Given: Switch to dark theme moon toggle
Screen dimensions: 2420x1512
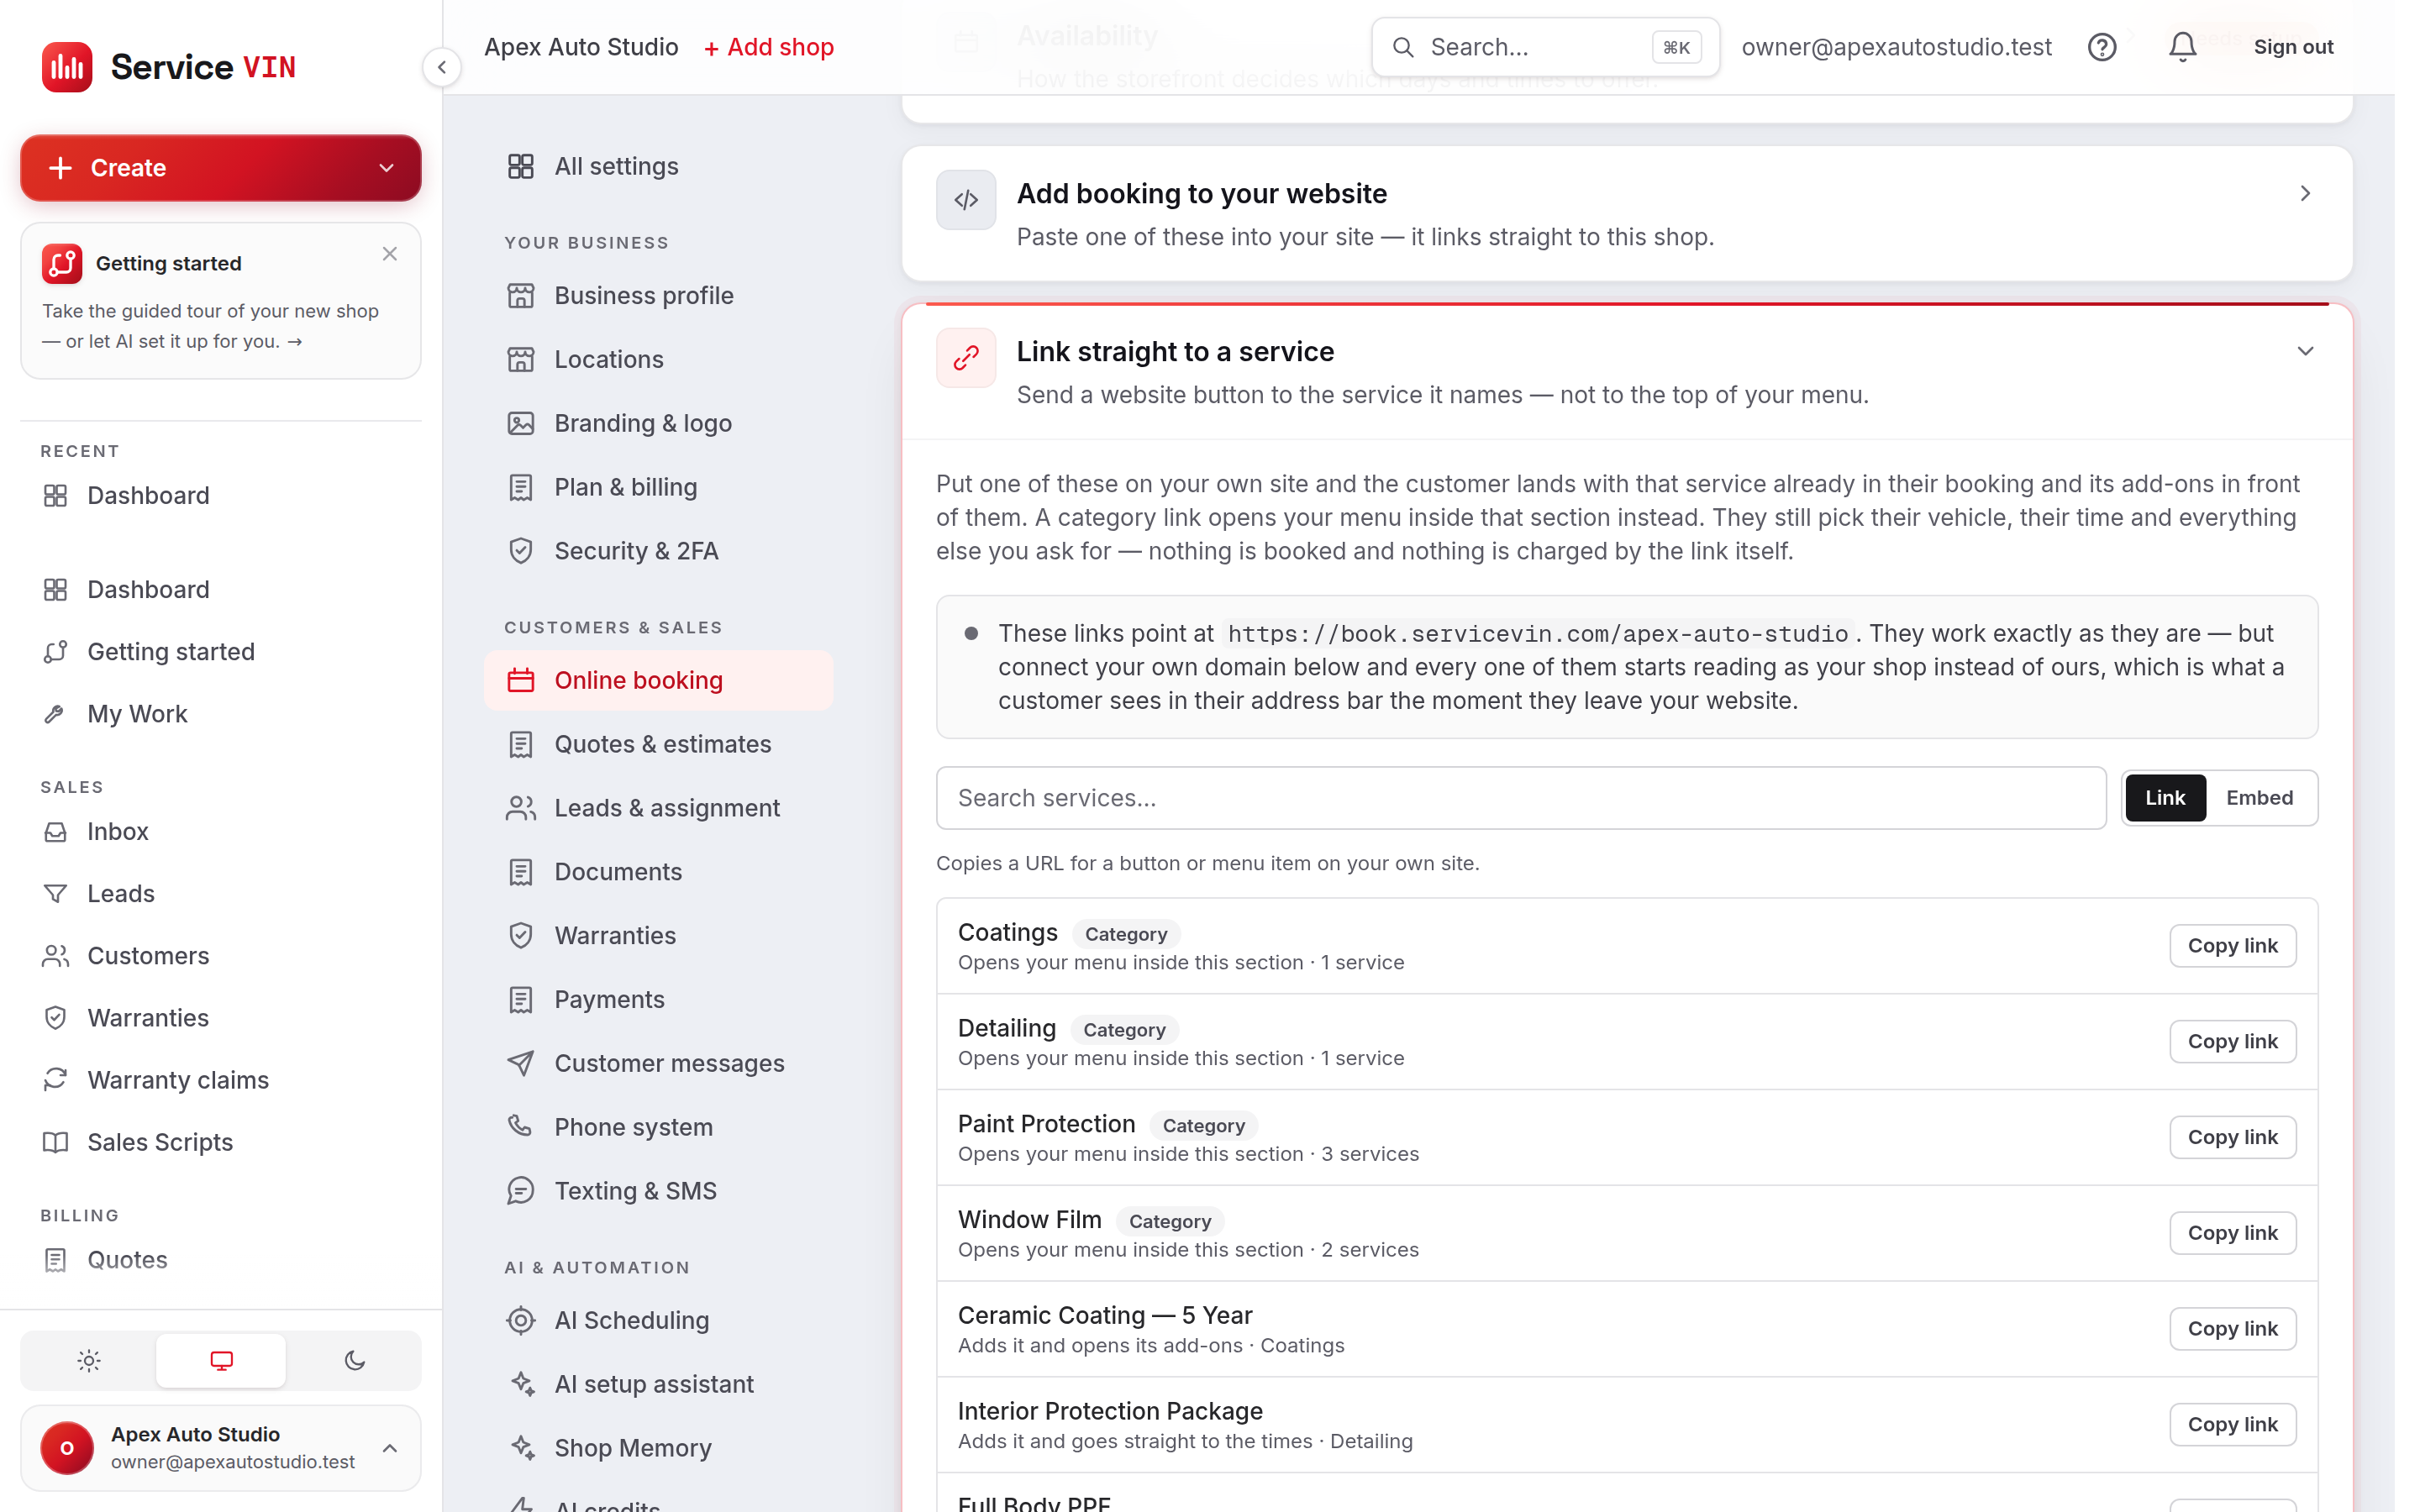Looking at the screenshot, I should [354, 1361].
